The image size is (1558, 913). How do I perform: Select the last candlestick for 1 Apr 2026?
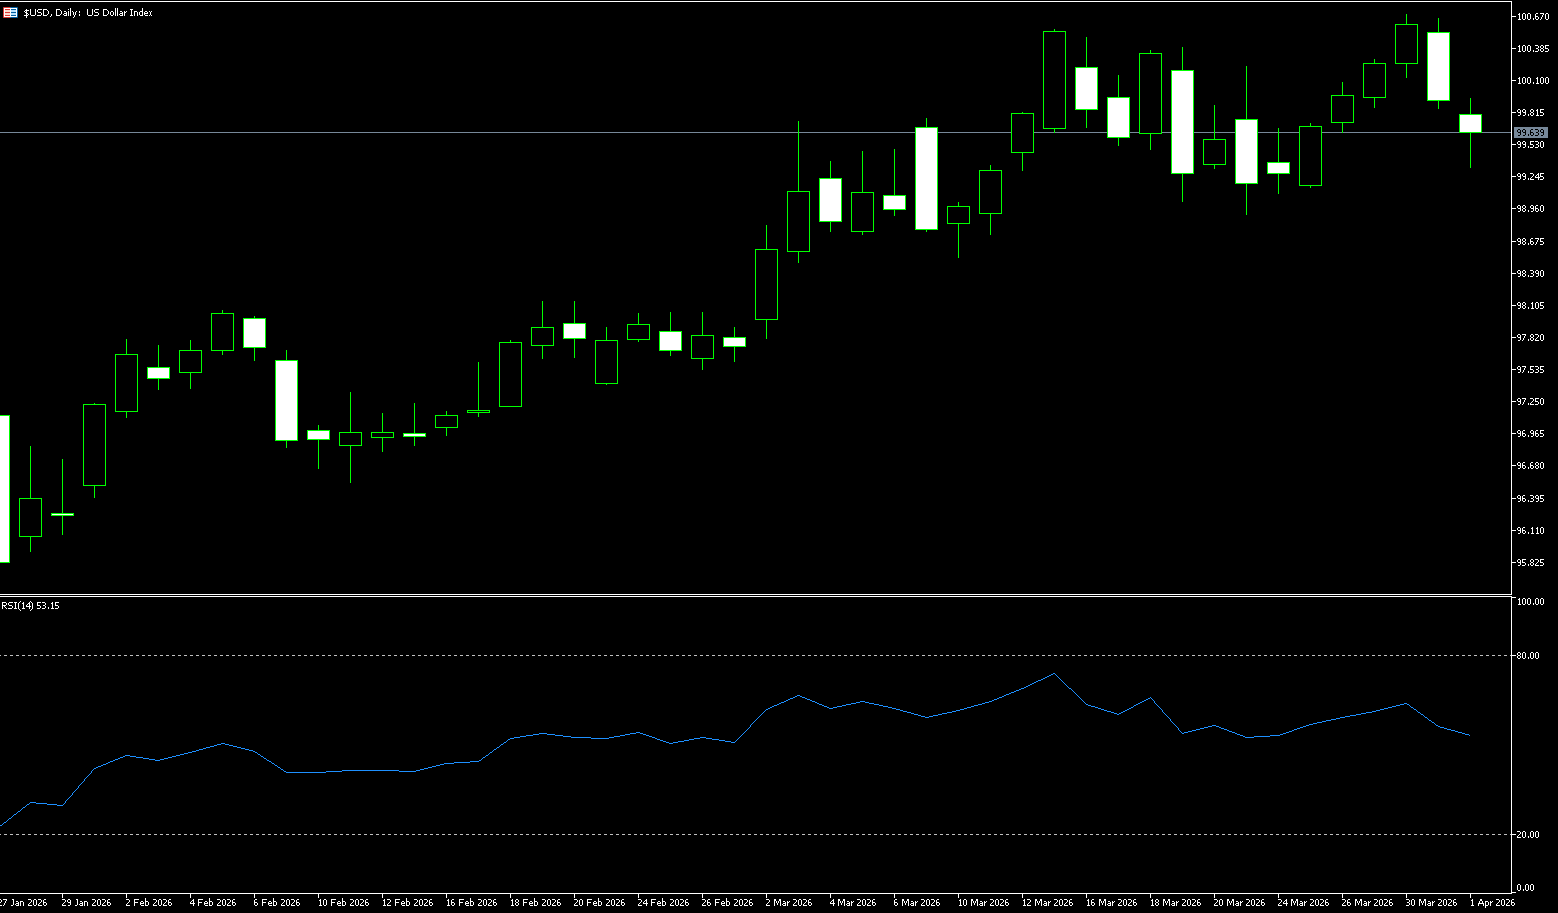pyautogui.click(x=1470, y=124)
